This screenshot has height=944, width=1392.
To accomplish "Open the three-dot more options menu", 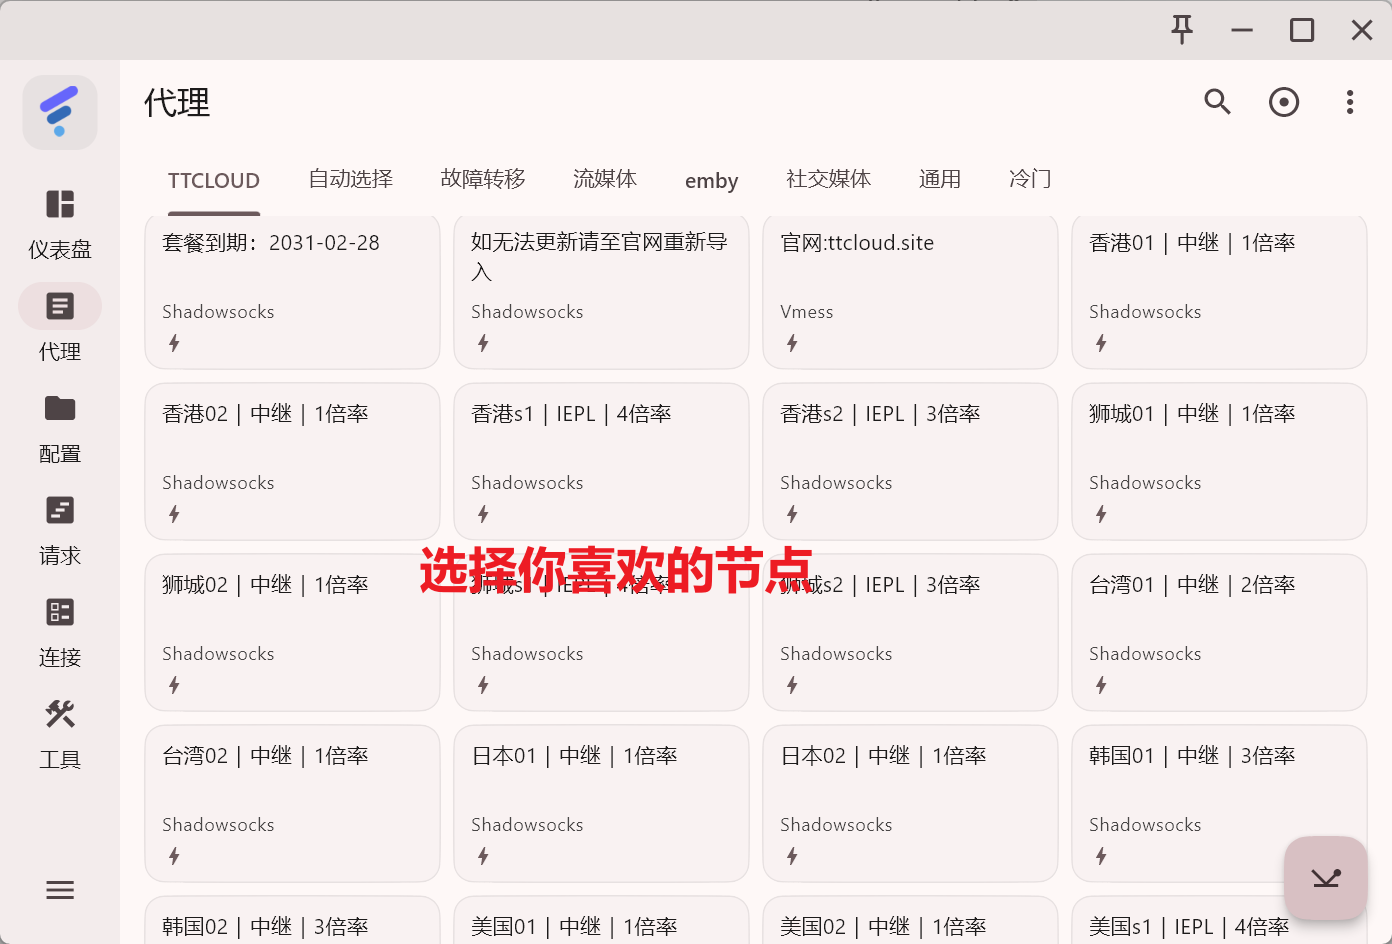I will pyautogui.click(x=1350, y=102).
